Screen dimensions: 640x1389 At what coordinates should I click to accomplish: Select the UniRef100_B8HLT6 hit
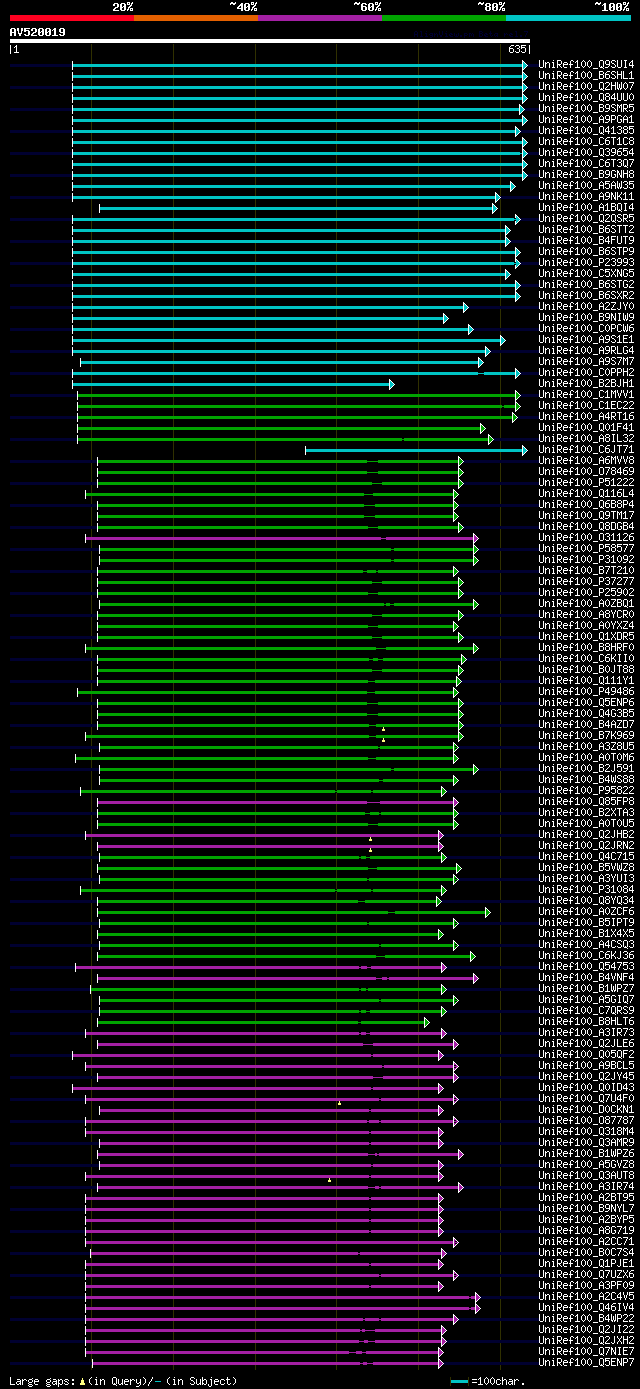[586, 1022]
